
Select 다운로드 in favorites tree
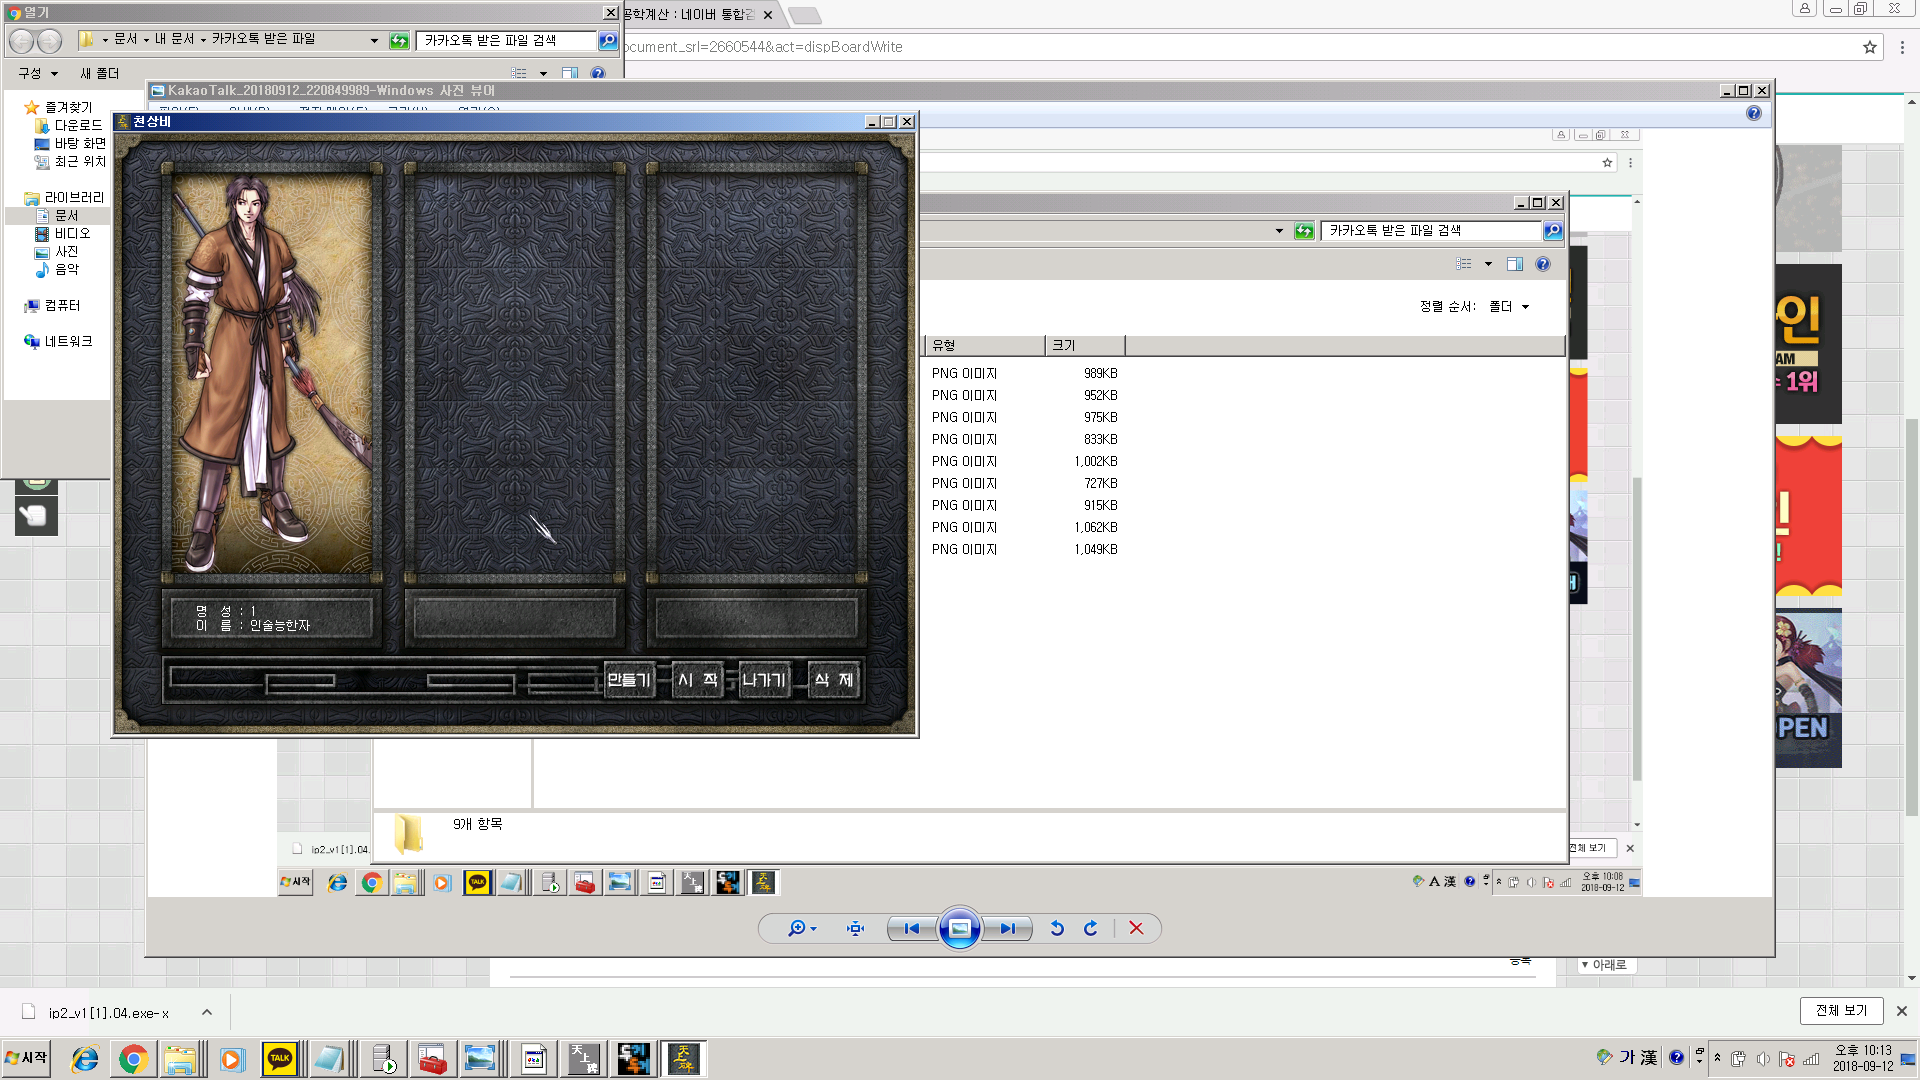tap(78, 125)
